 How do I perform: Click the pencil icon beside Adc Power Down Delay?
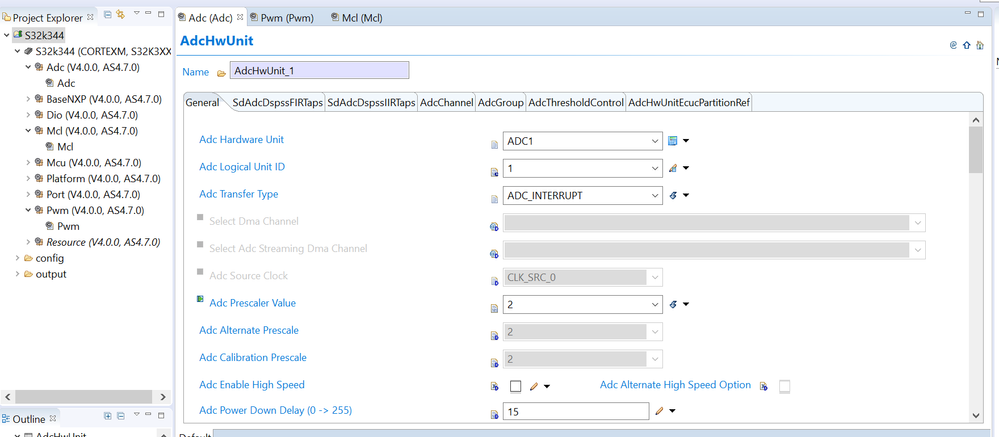pos(659,410)
